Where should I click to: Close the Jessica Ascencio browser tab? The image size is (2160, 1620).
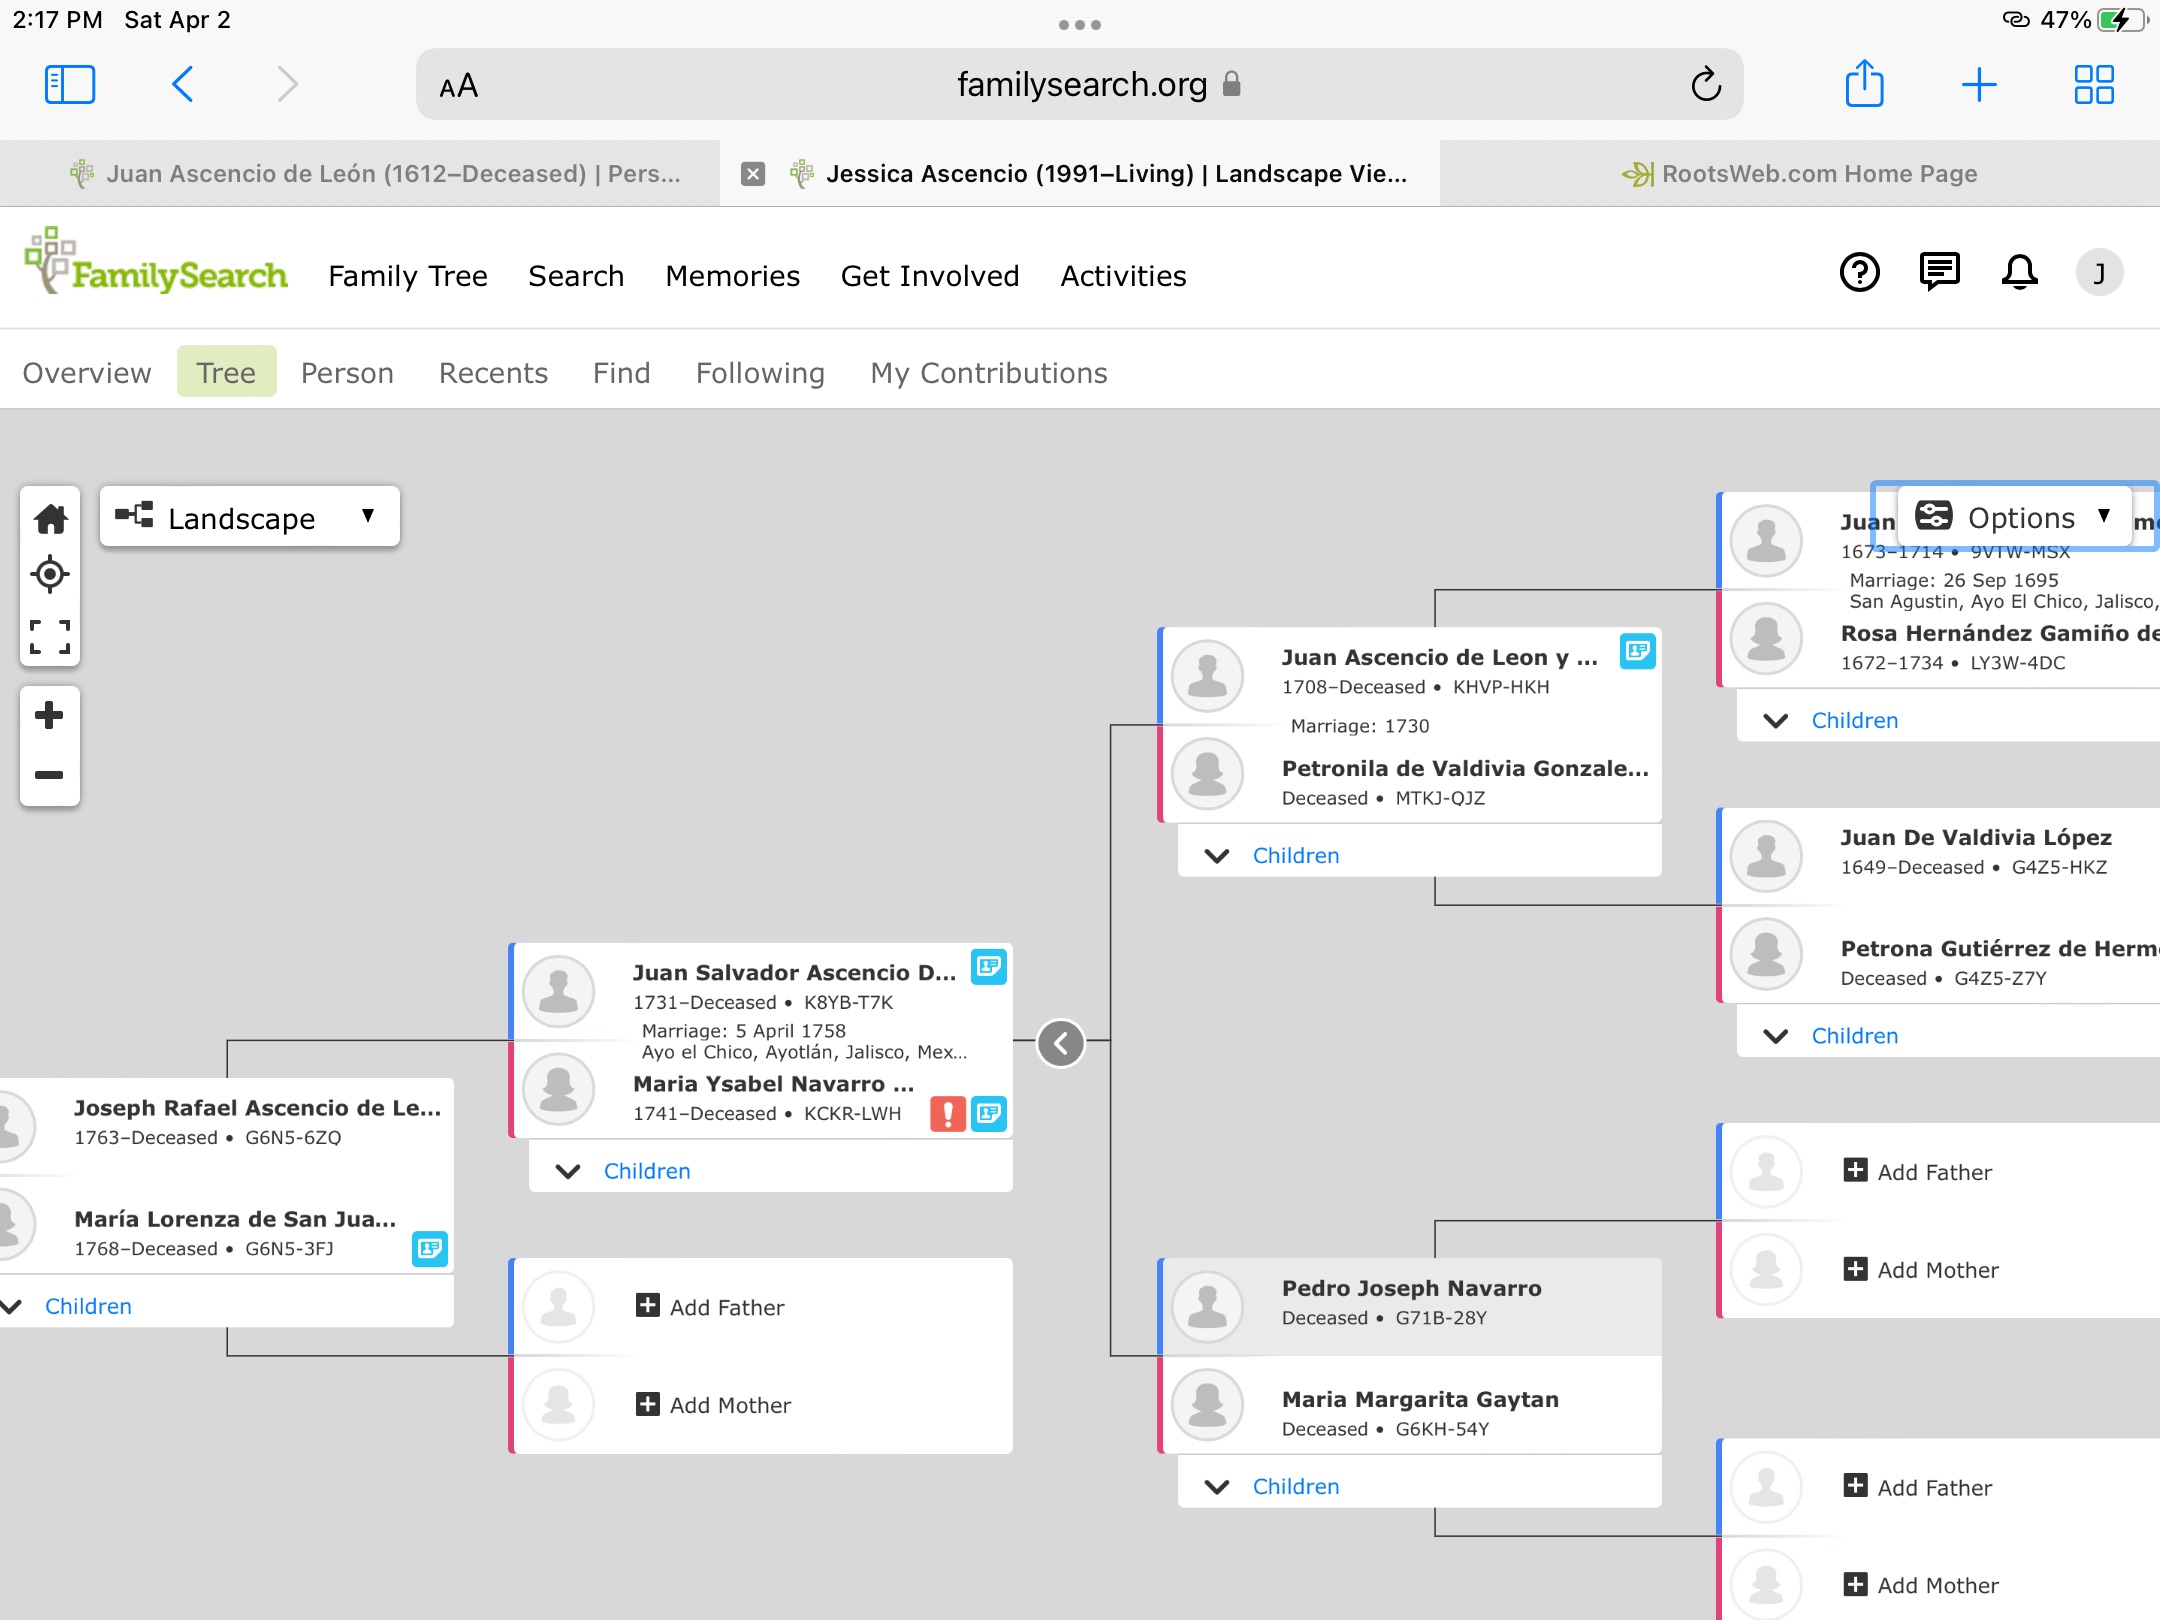(x=753, y=174)
